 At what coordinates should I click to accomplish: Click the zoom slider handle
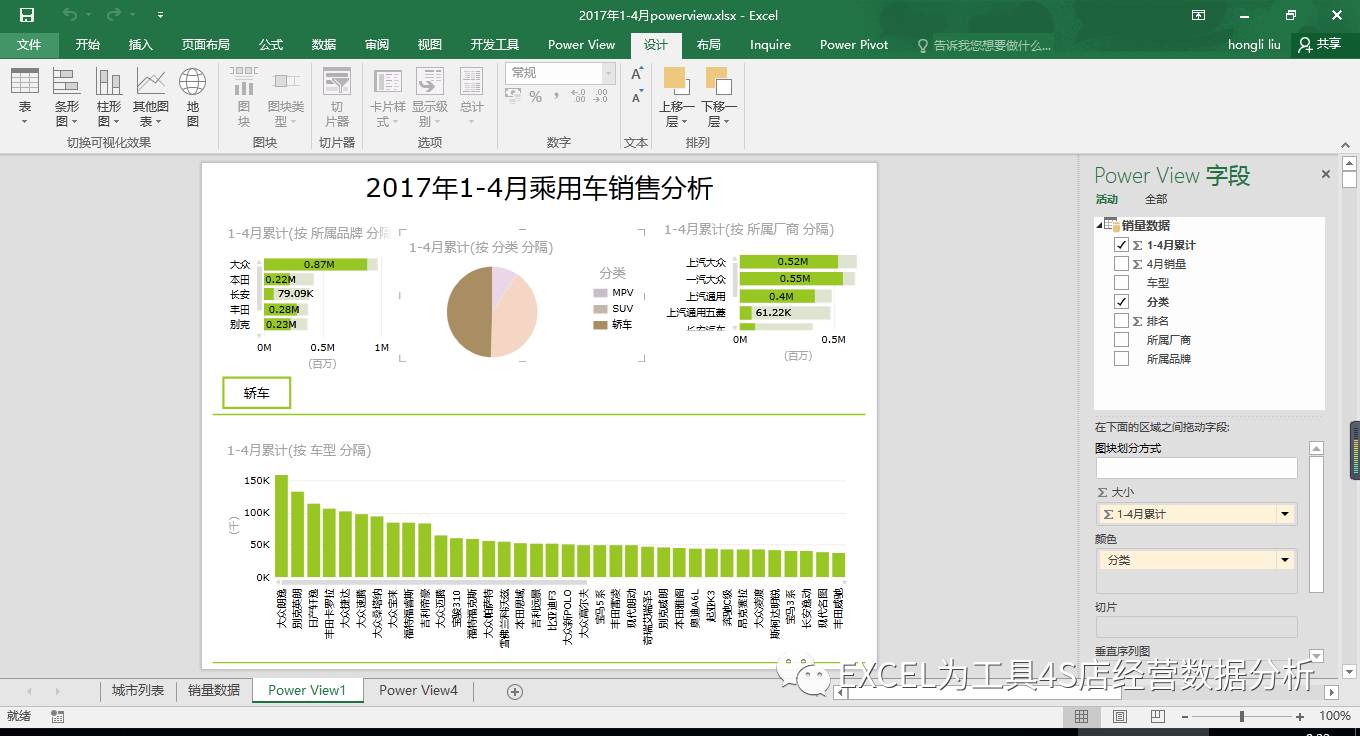pyautogui.click(x=1242, y=716)
